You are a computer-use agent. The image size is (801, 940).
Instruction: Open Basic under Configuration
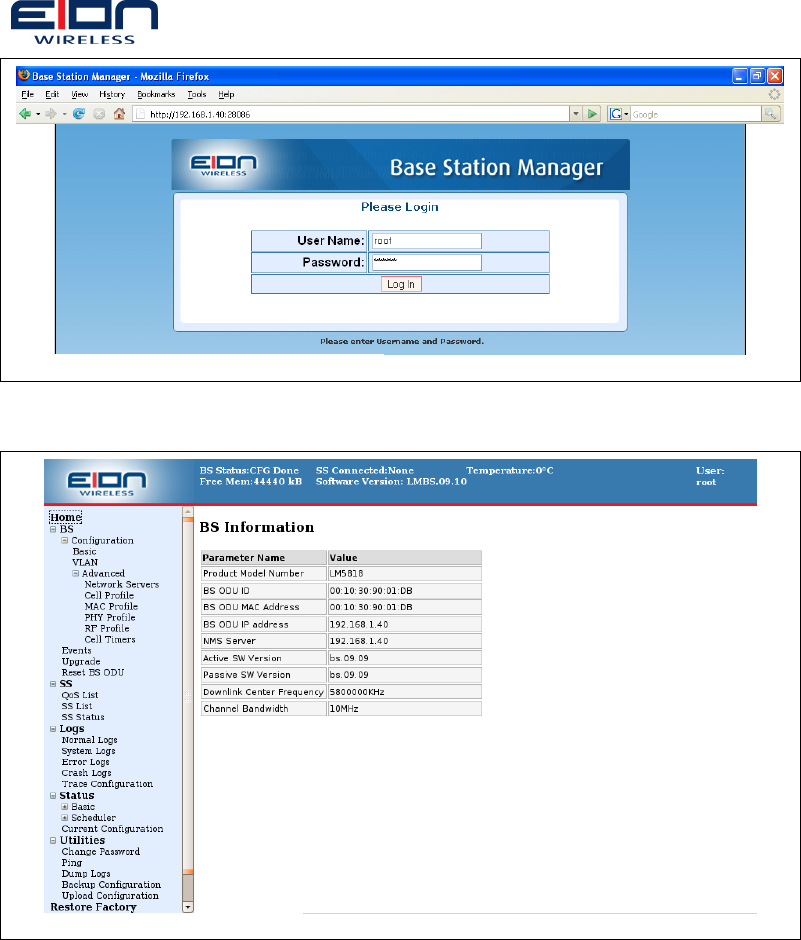(x=85, y=552)
